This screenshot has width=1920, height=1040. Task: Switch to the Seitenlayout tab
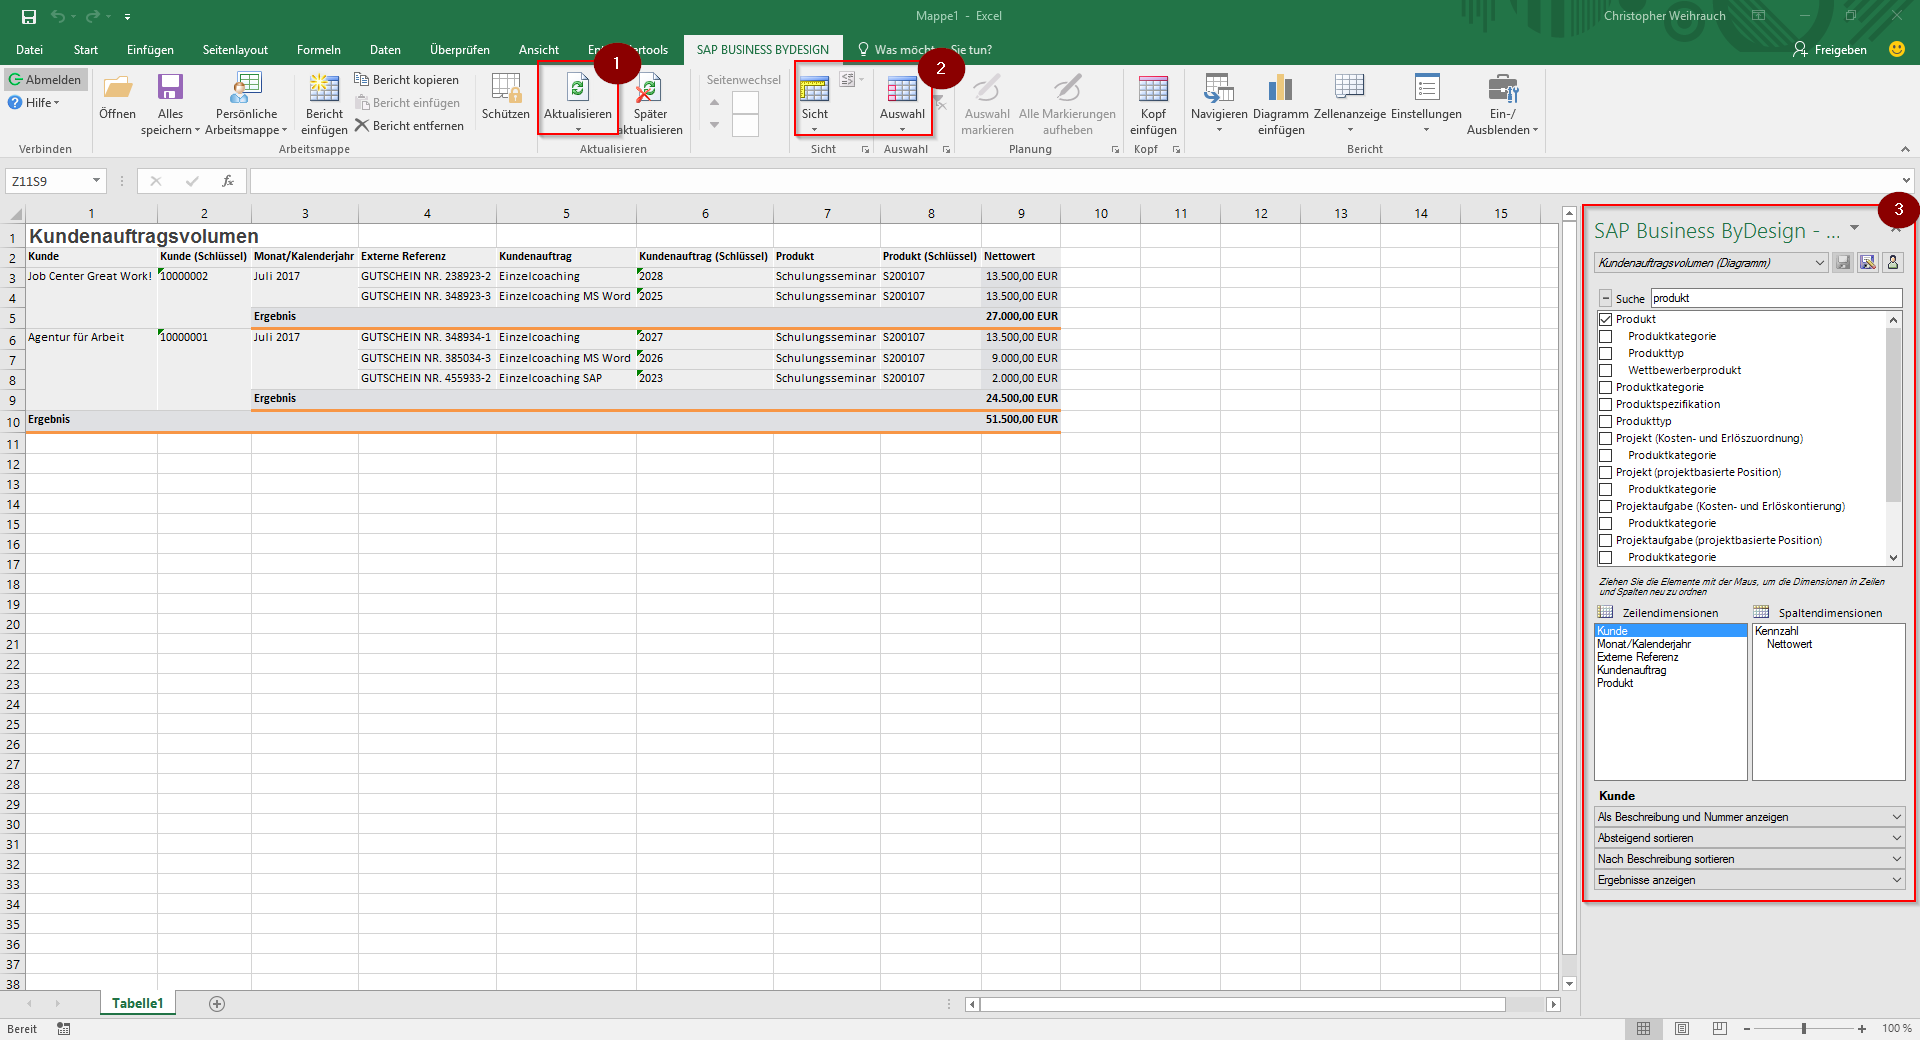tap(235, 50)
